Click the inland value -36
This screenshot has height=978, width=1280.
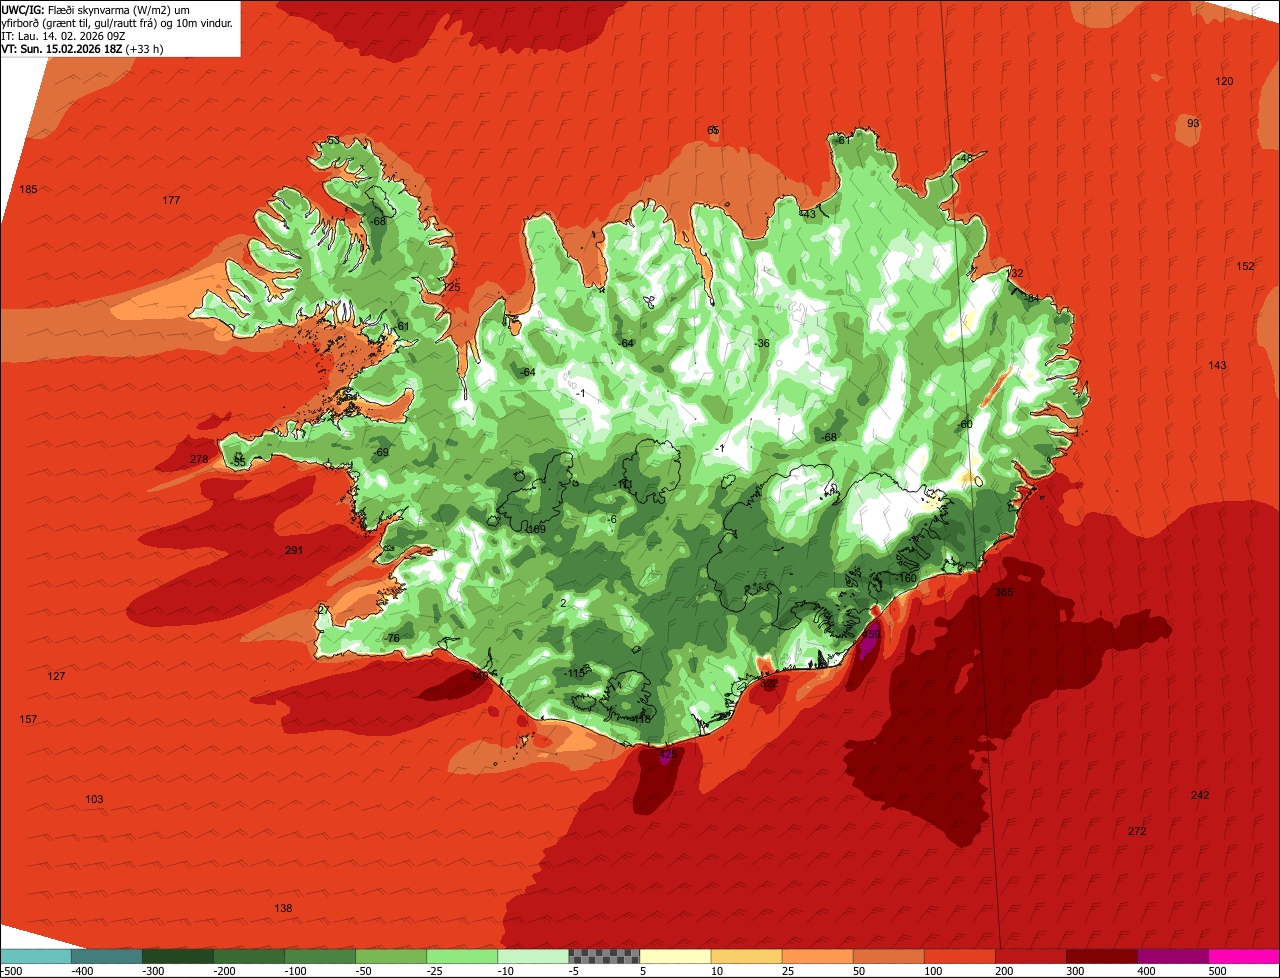pos(762,343)
